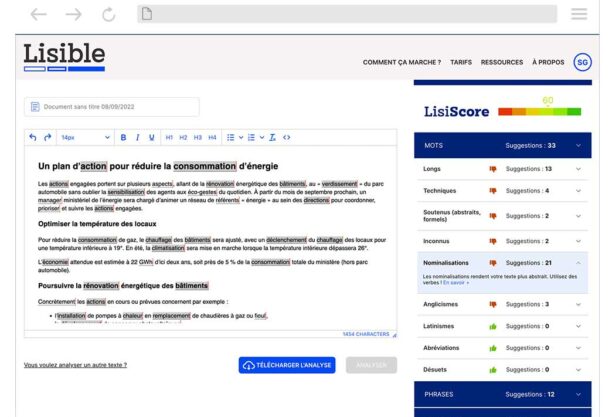Viewport: 612px width, 417px height.
Task: Expand the Abréviations suggestions row
Action: point(503,348)
